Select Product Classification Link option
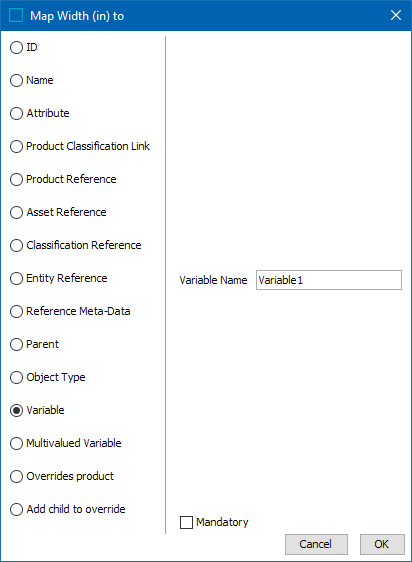412x562 pixels. click(16, 146)
